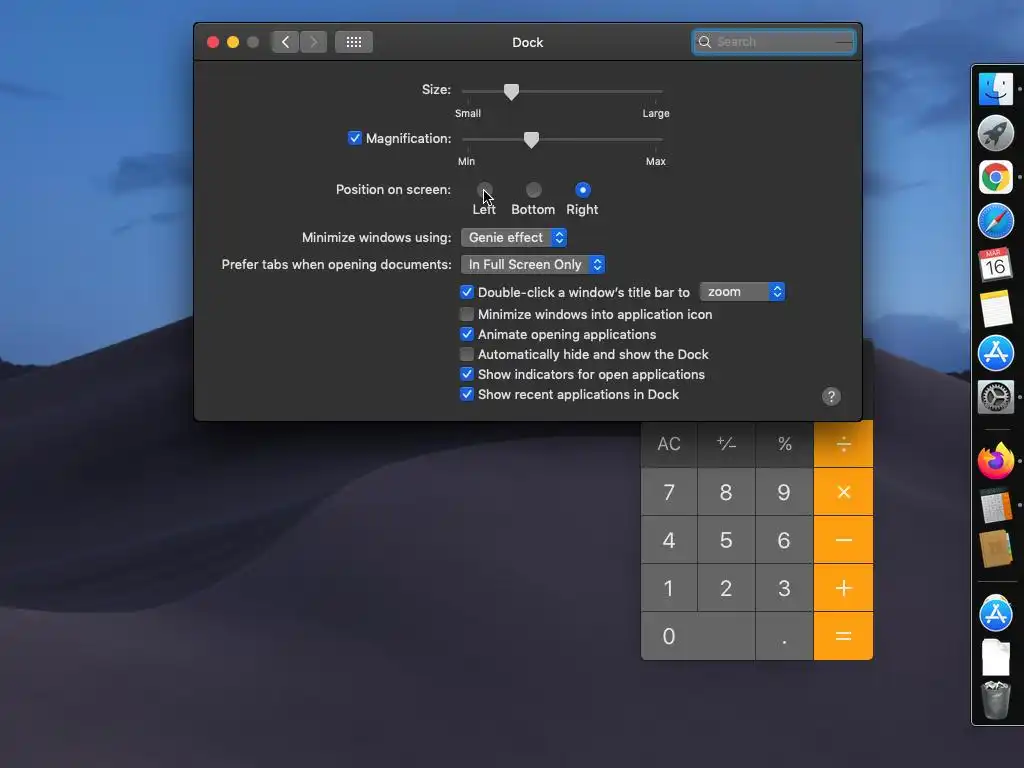Open Finder from the Dock
This screenshot has width=1024, height=768.
click(995, 89)
